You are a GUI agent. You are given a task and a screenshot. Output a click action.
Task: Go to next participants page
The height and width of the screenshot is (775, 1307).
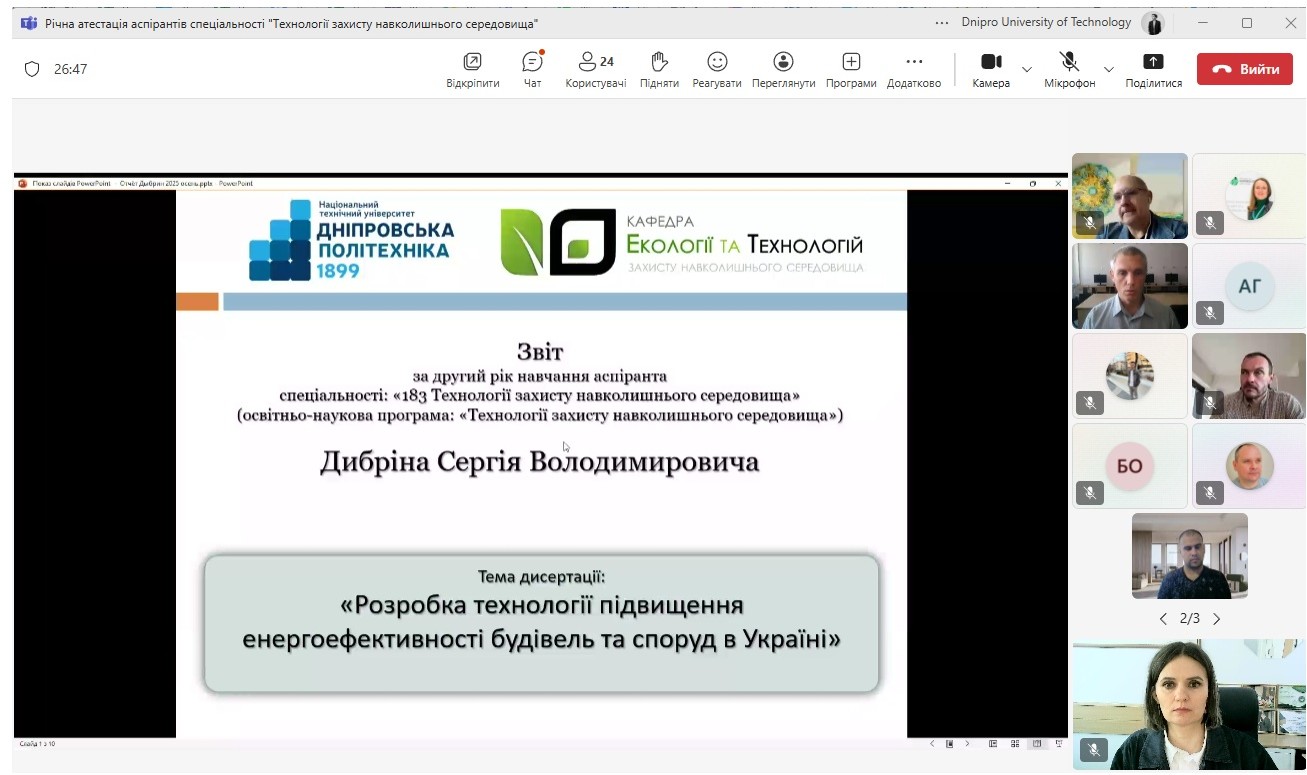[1217, 619]
